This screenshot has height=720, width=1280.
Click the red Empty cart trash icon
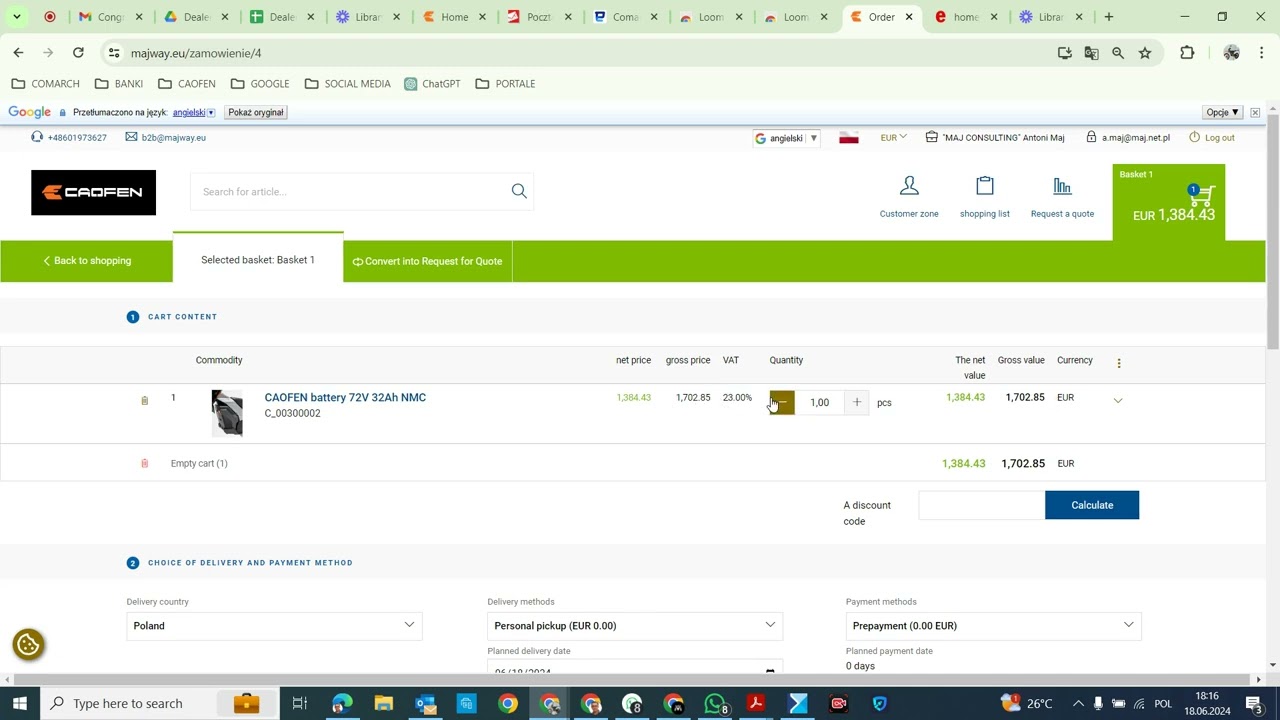pyautogui.click(x=144, y=463)
